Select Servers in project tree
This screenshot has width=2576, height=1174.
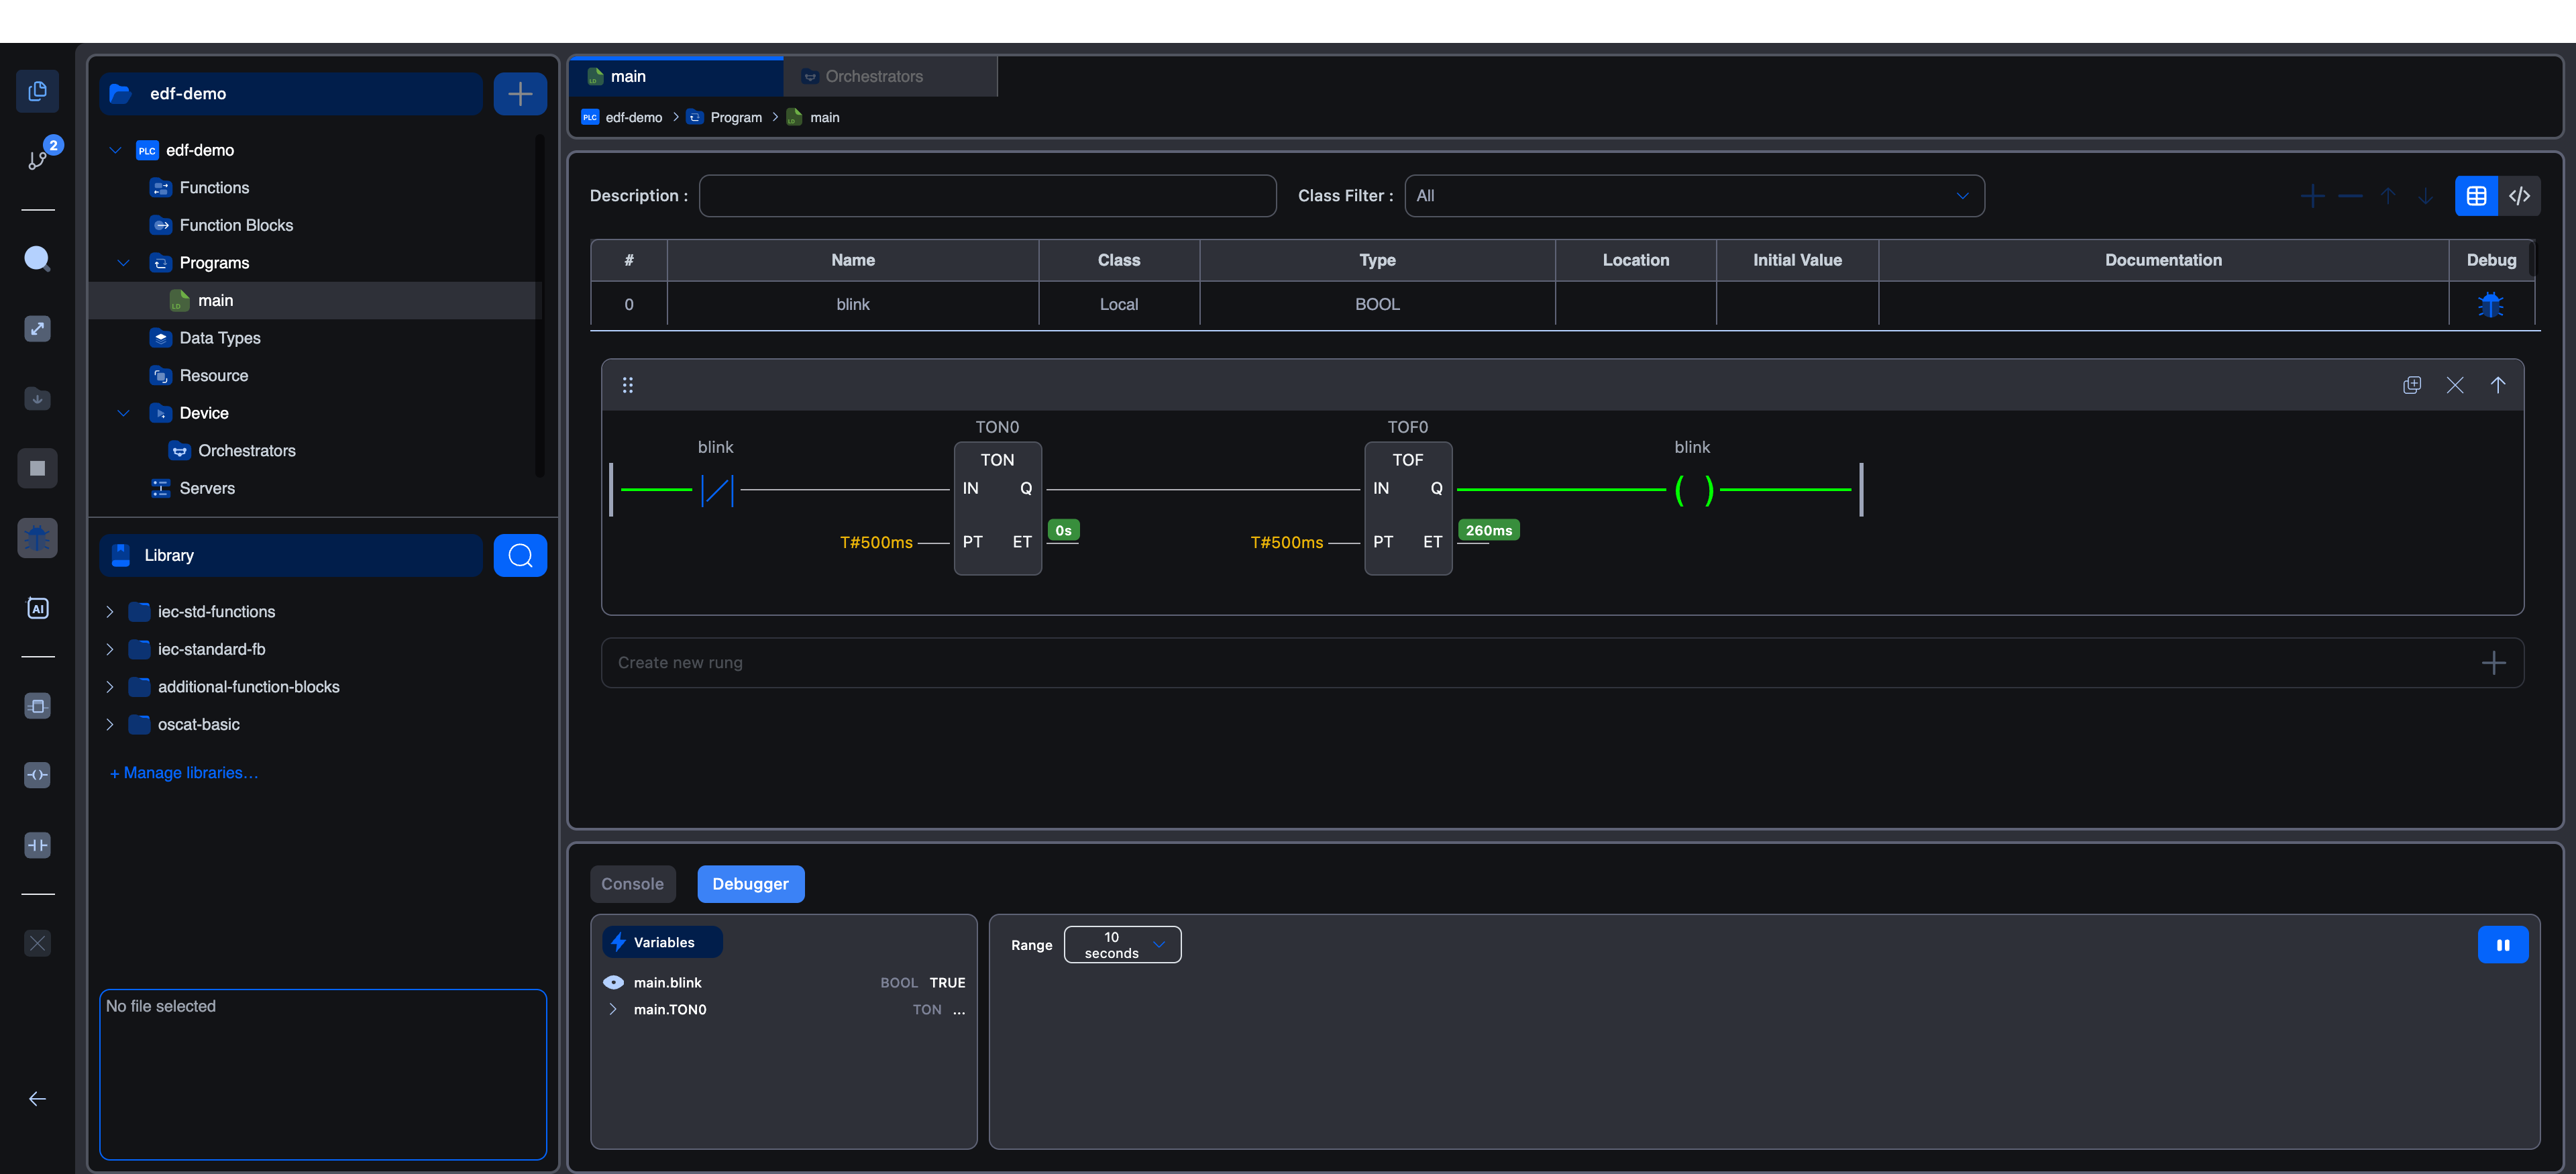pyautogui.click(x=207, y=488)
